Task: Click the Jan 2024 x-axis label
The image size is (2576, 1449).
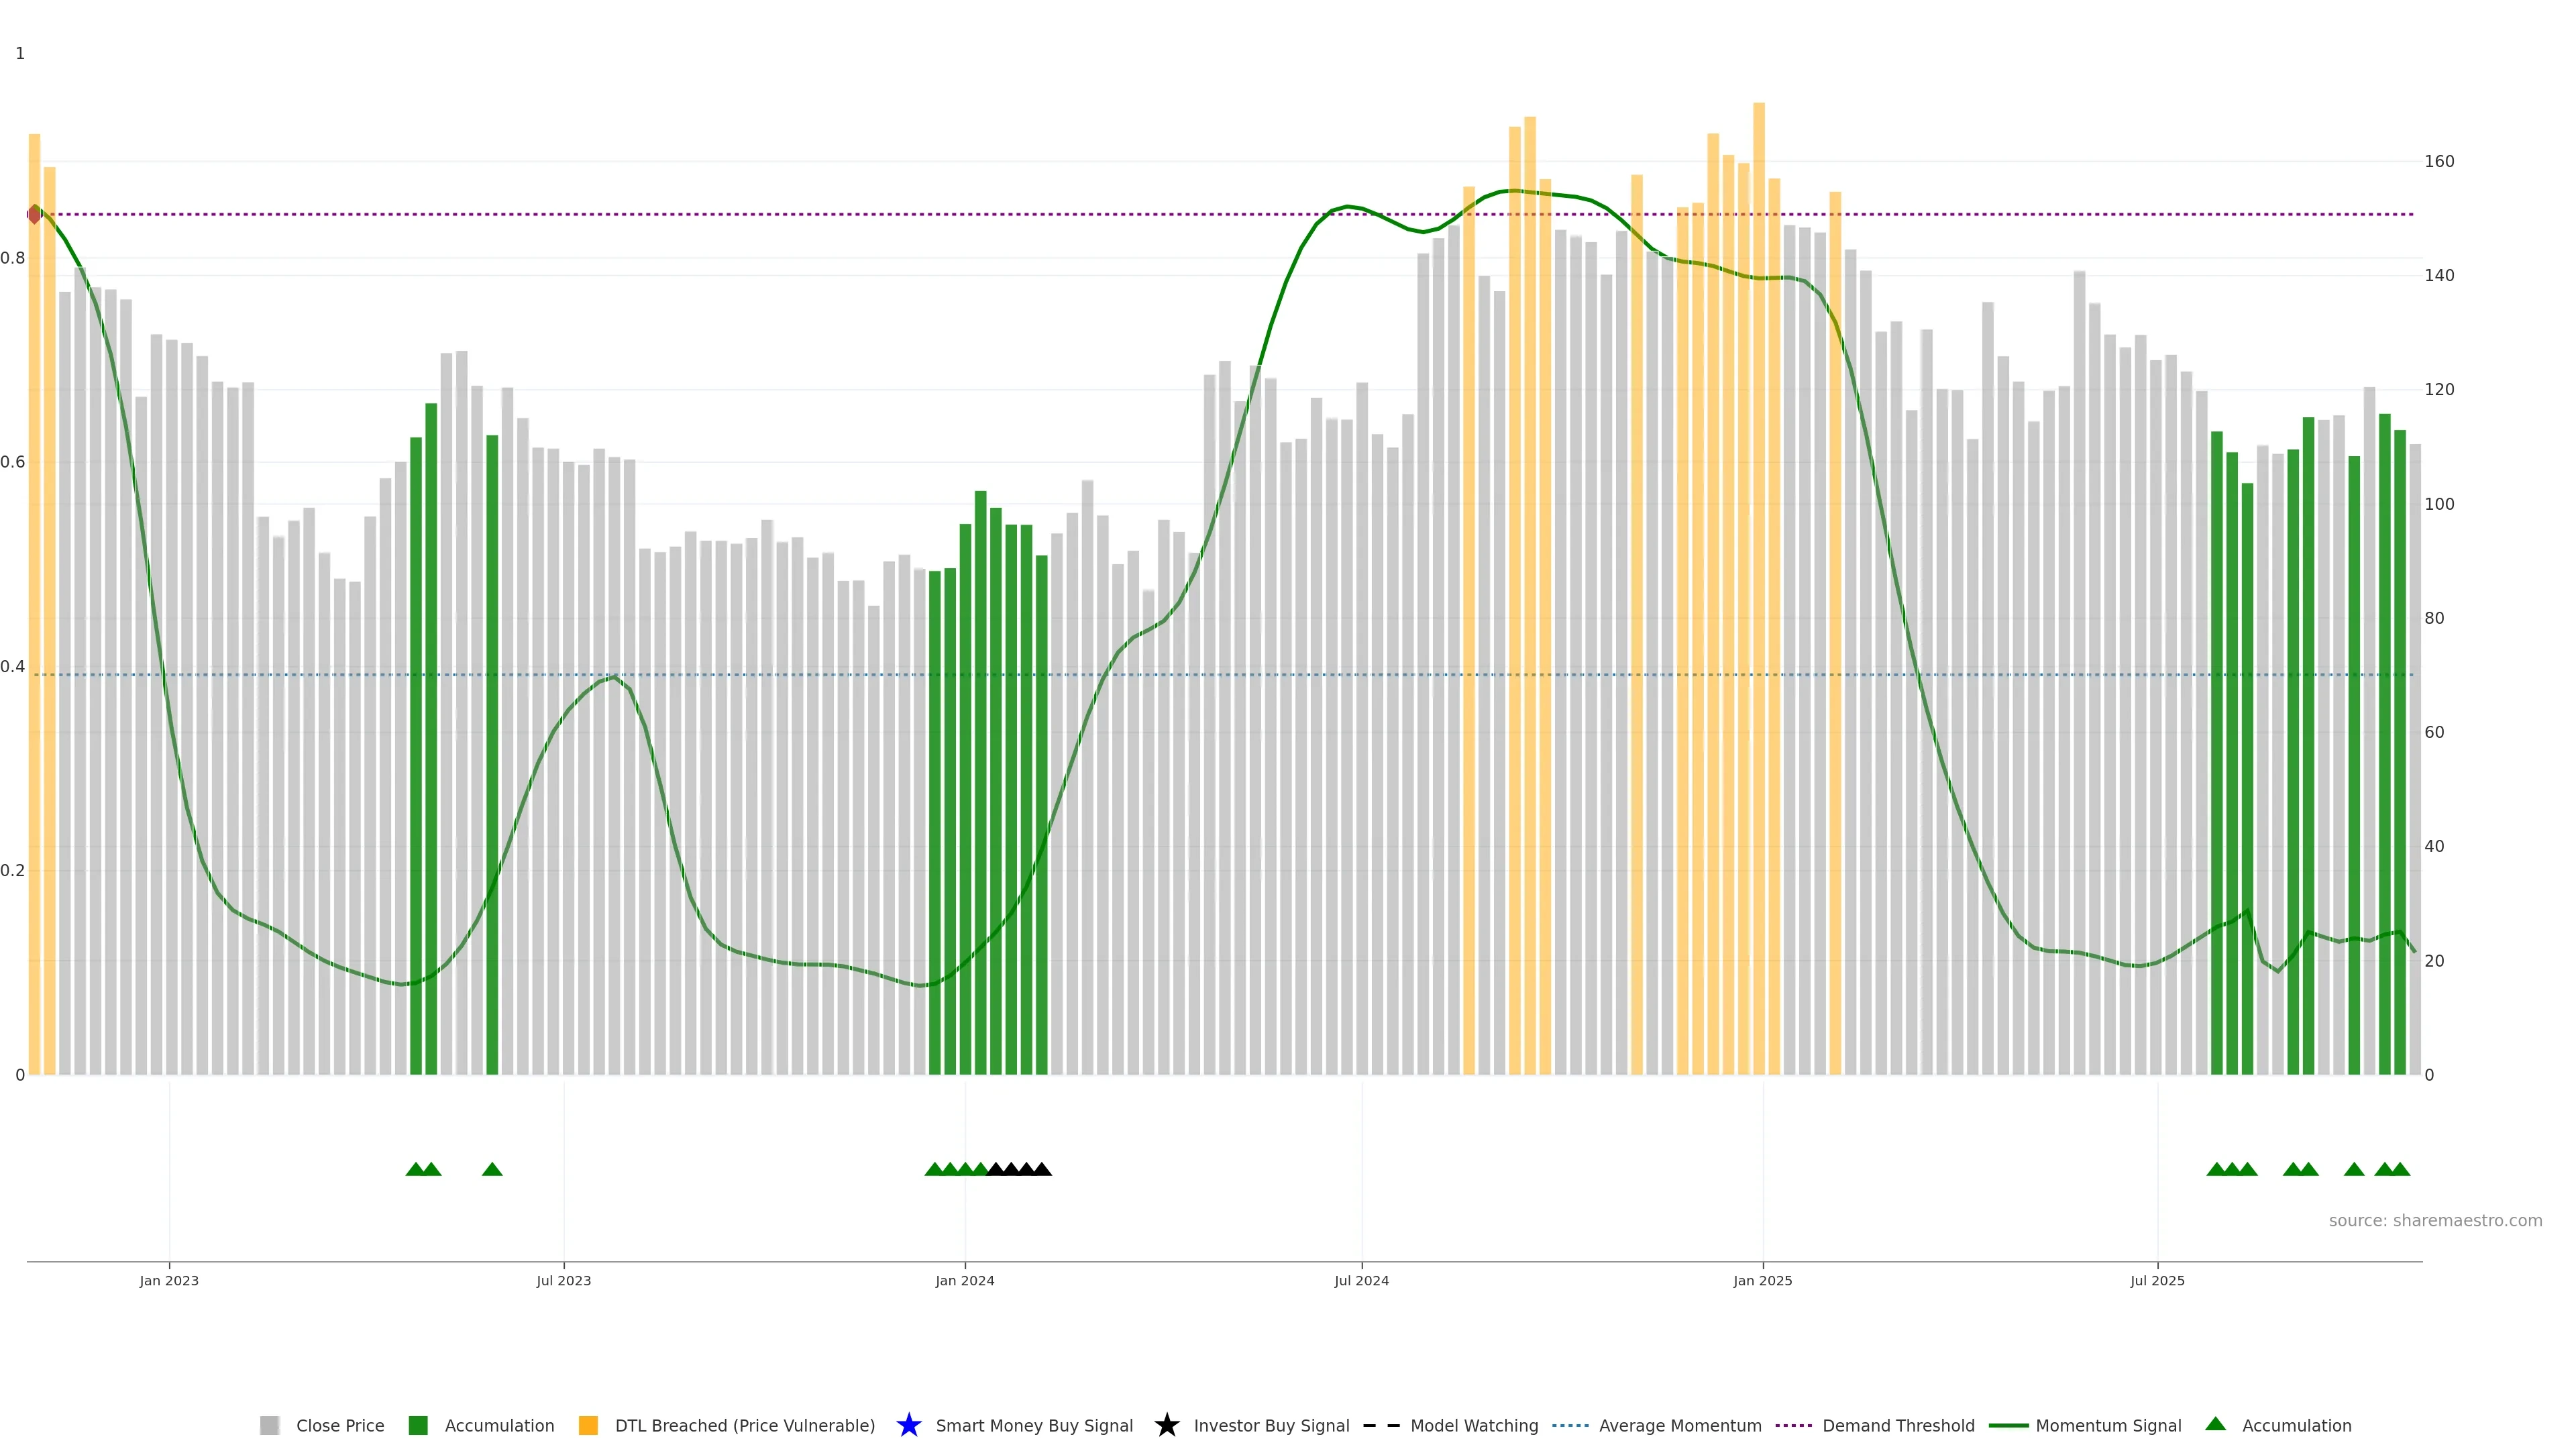Action: coord(964,1280)
